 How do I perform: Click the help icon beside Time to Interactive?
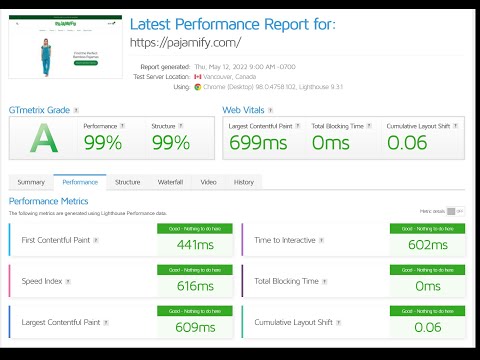click(x=321, y=240)
